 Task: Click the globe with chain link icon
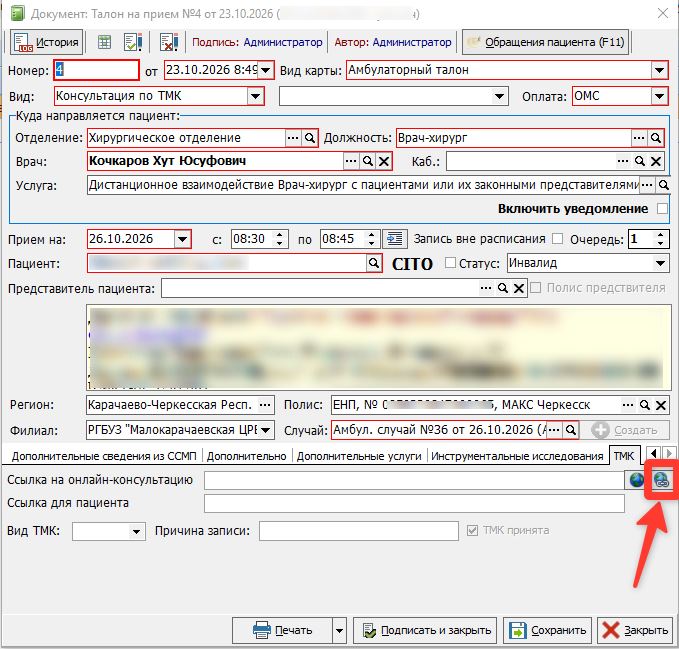click(661, 480)
